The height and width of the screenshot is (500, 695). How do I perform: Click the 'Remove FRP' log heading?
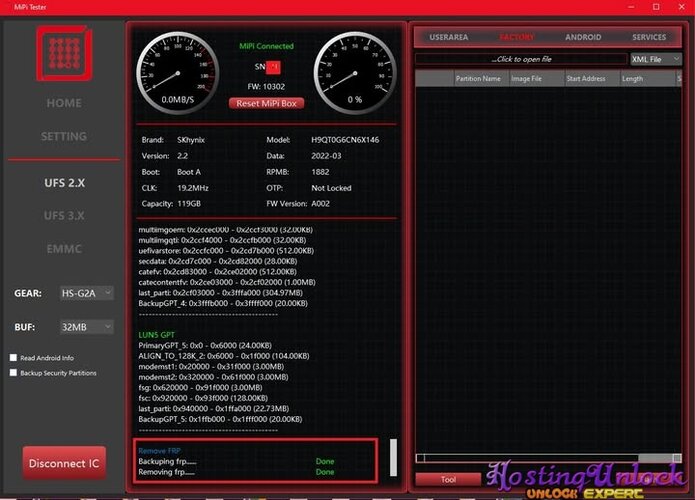[x=160, y=451]
